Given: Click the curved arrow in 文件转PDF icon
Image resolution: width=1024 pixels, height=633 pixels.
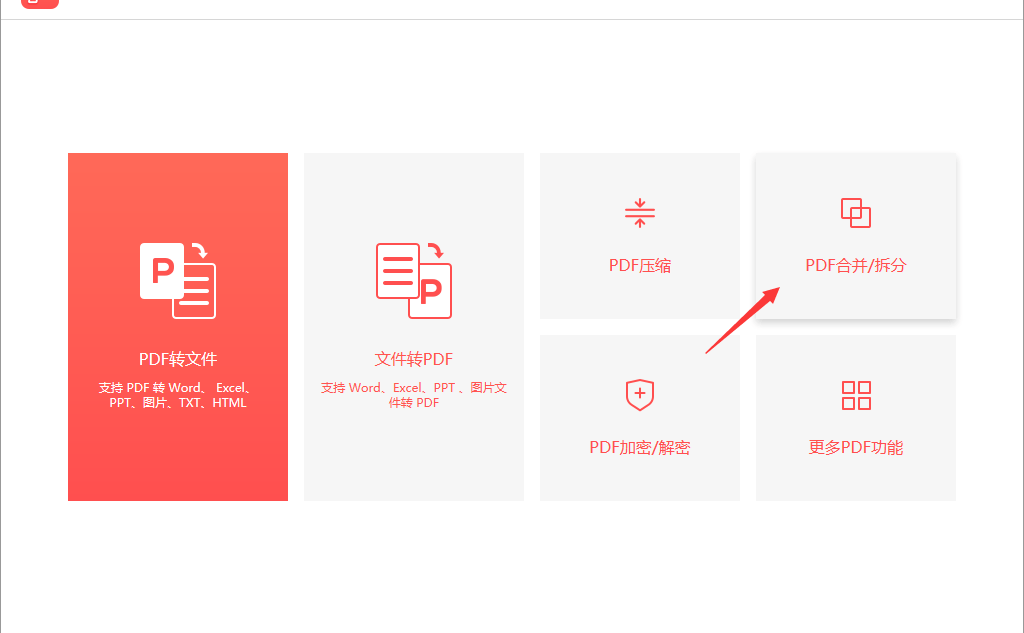Looking at the screenshot, I should (436, 250).
